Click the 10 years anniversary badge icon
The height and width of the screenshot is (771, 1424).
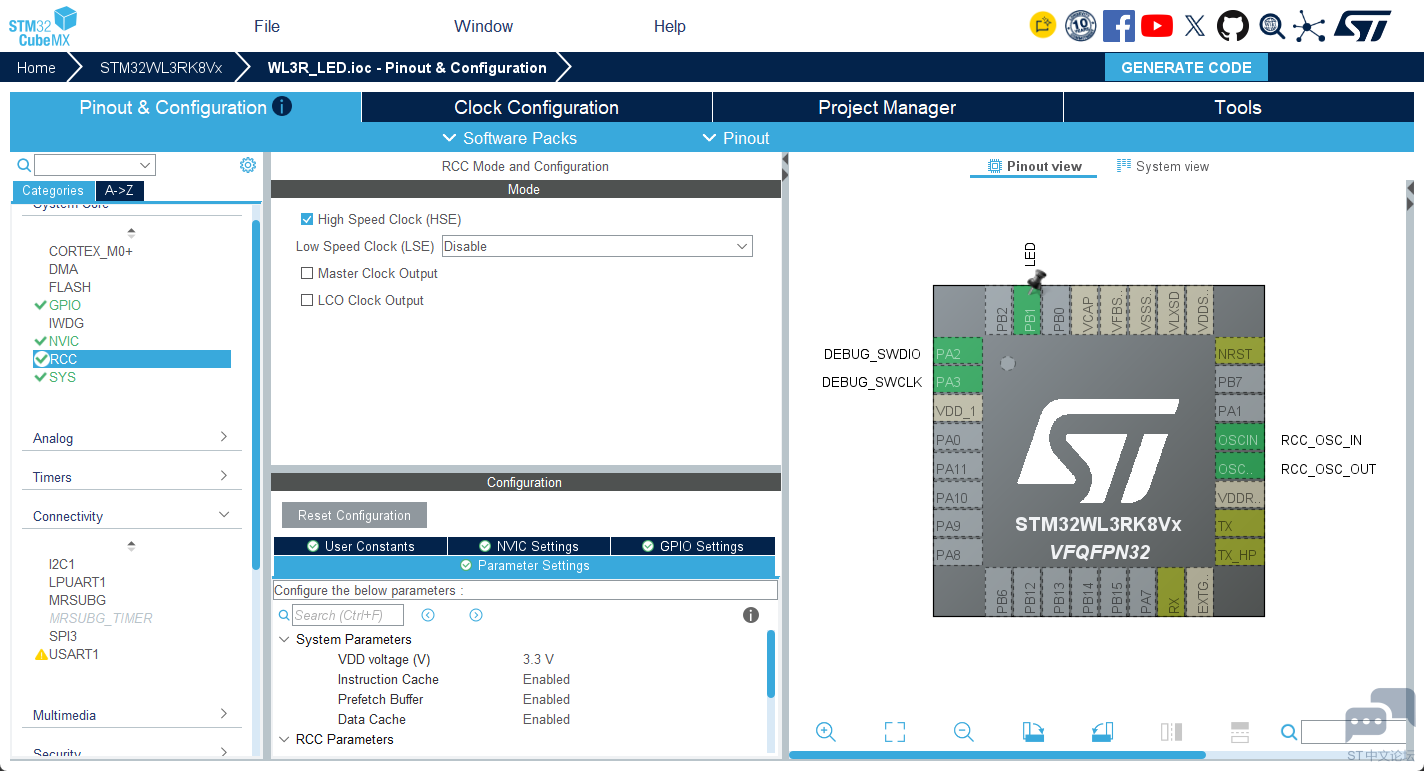pyautogui.click(x=1080, y=26)
